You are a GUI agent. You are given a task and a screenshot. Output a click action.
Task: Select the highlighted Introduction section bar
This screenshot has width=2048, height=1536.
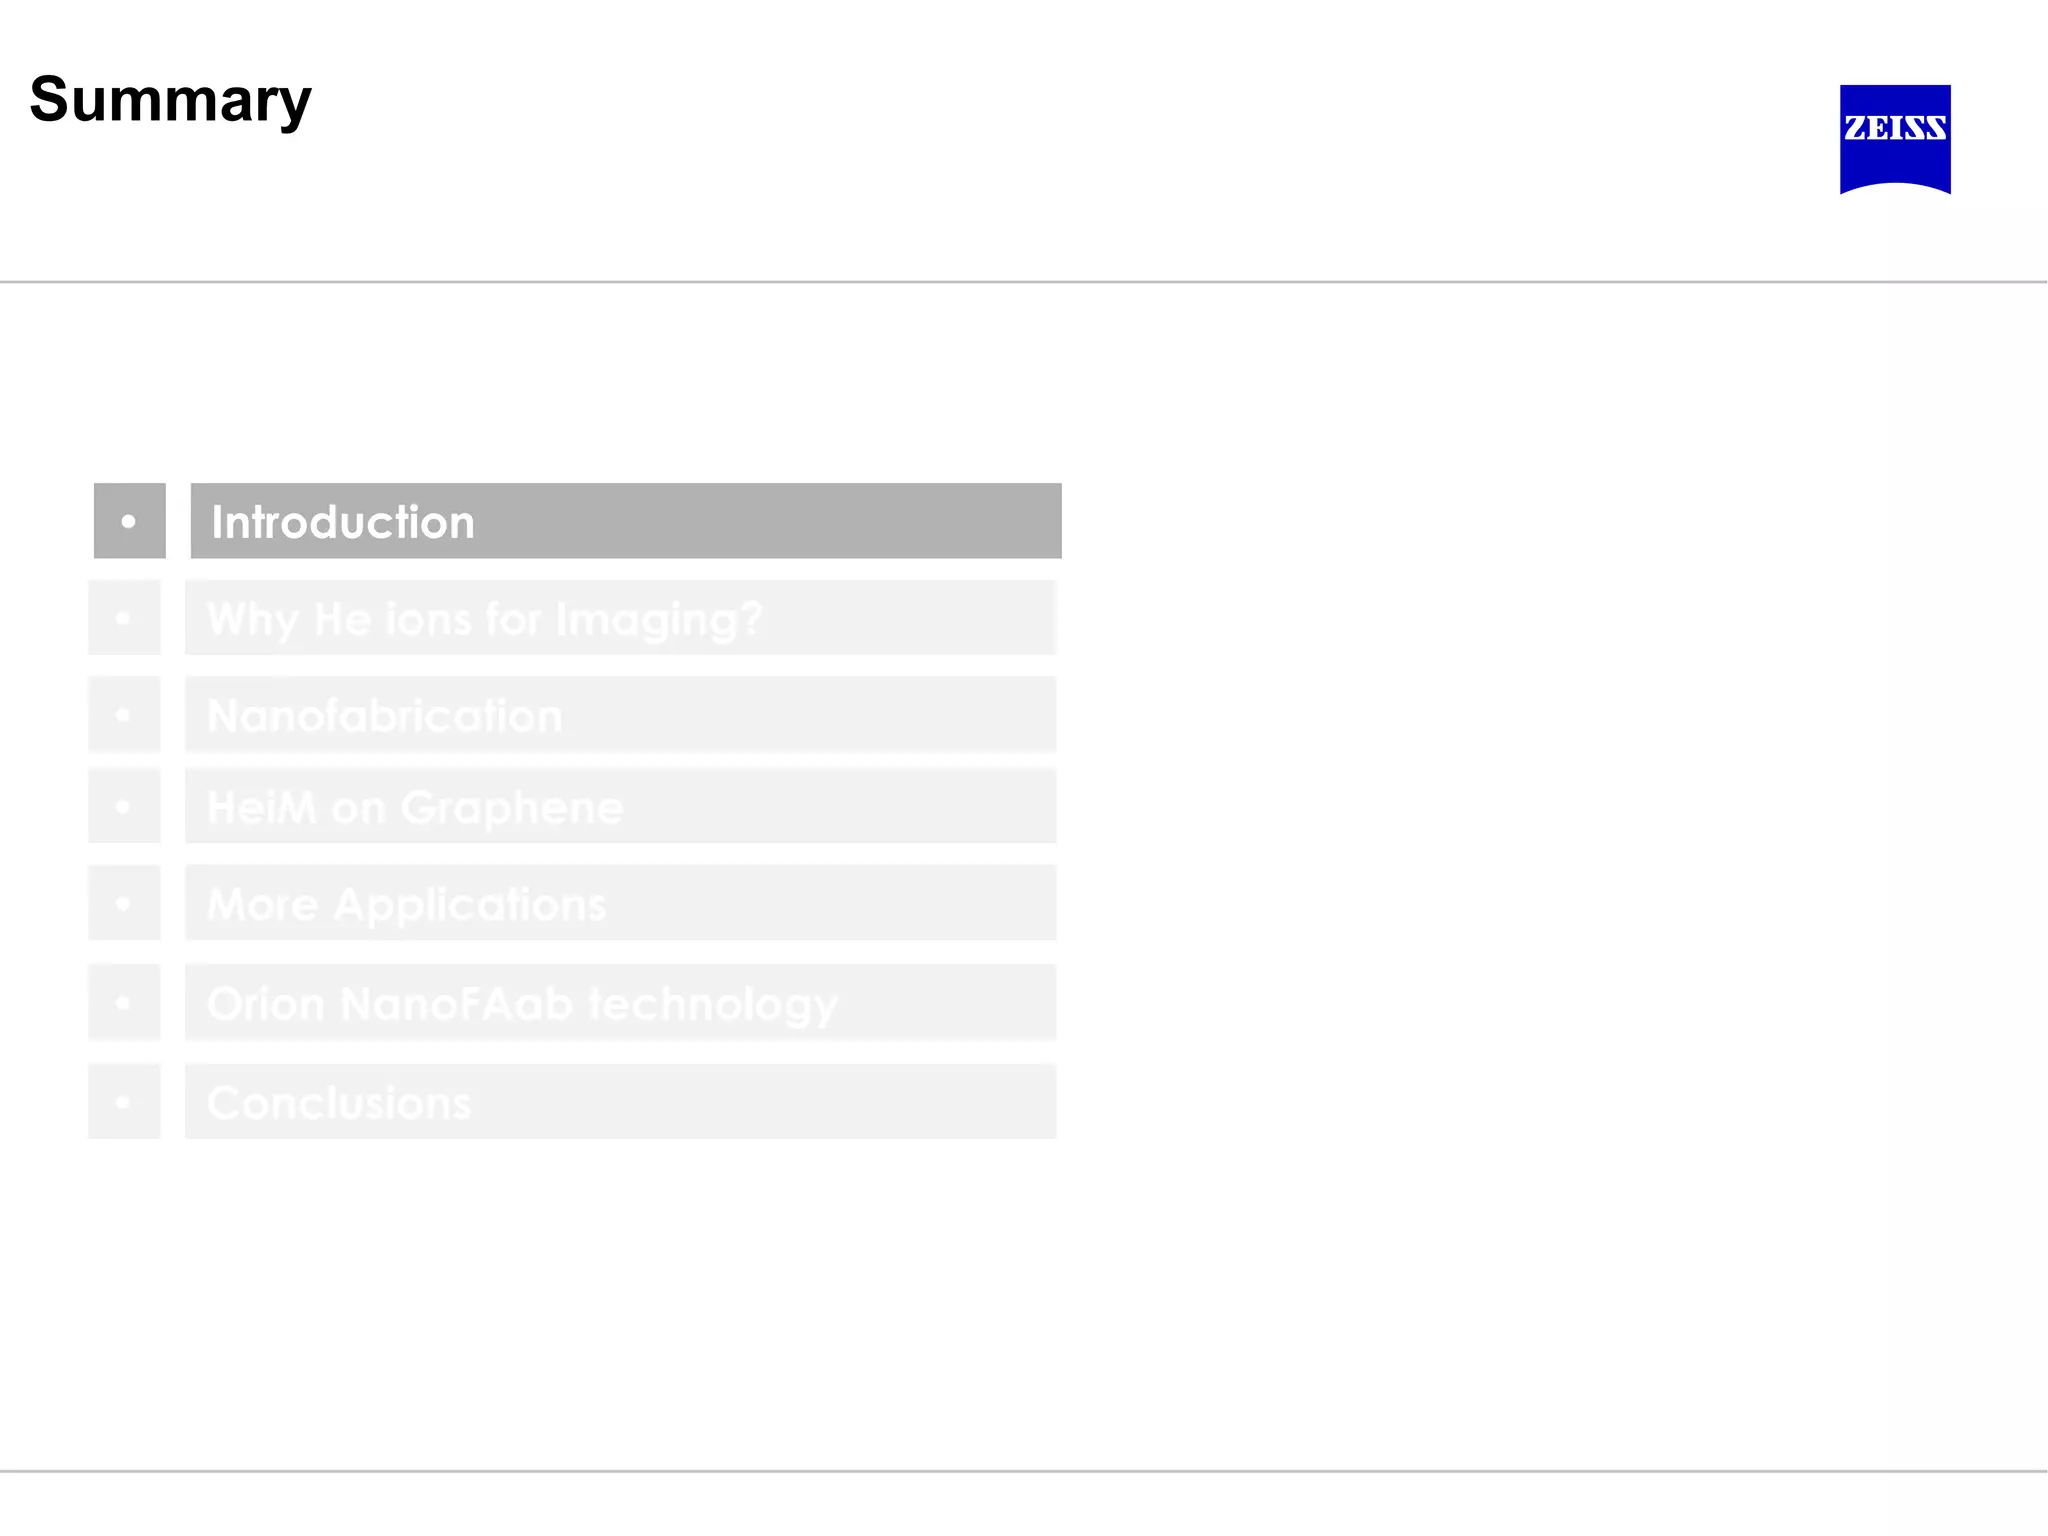[x=625, y=521]
